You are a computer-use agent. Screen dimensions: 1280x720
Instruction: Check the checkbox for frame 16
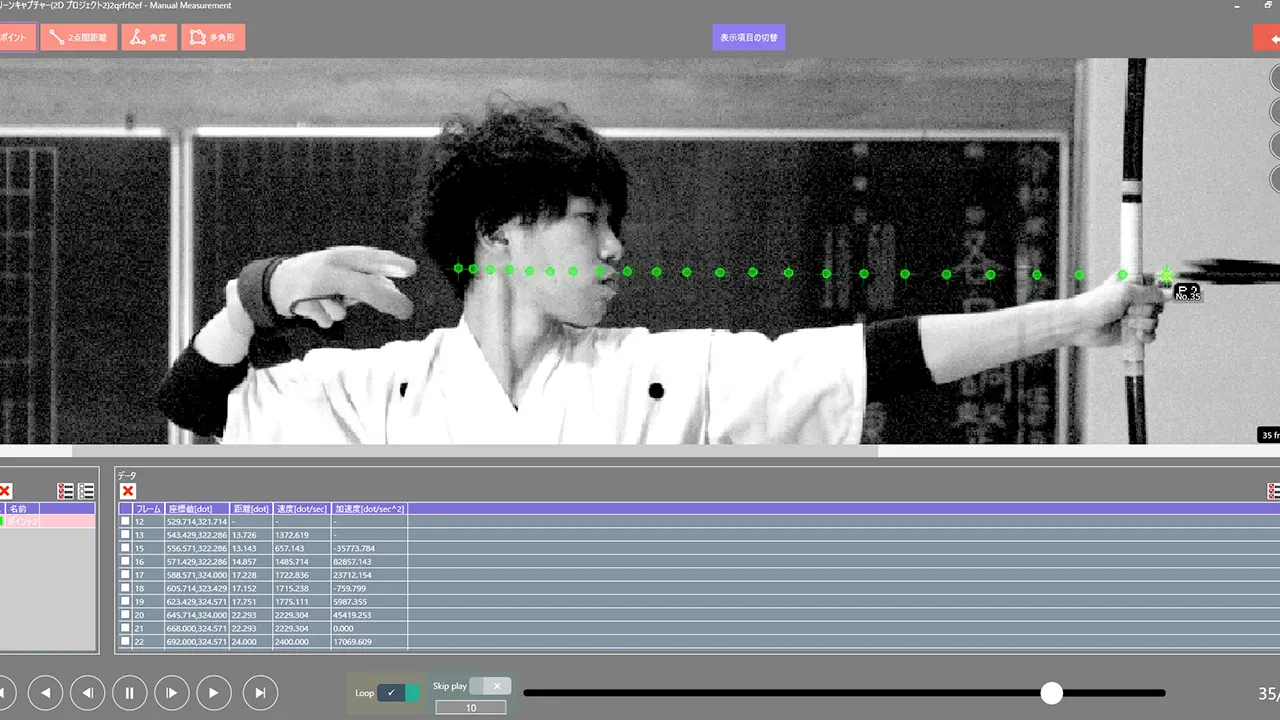pos(125,562)
